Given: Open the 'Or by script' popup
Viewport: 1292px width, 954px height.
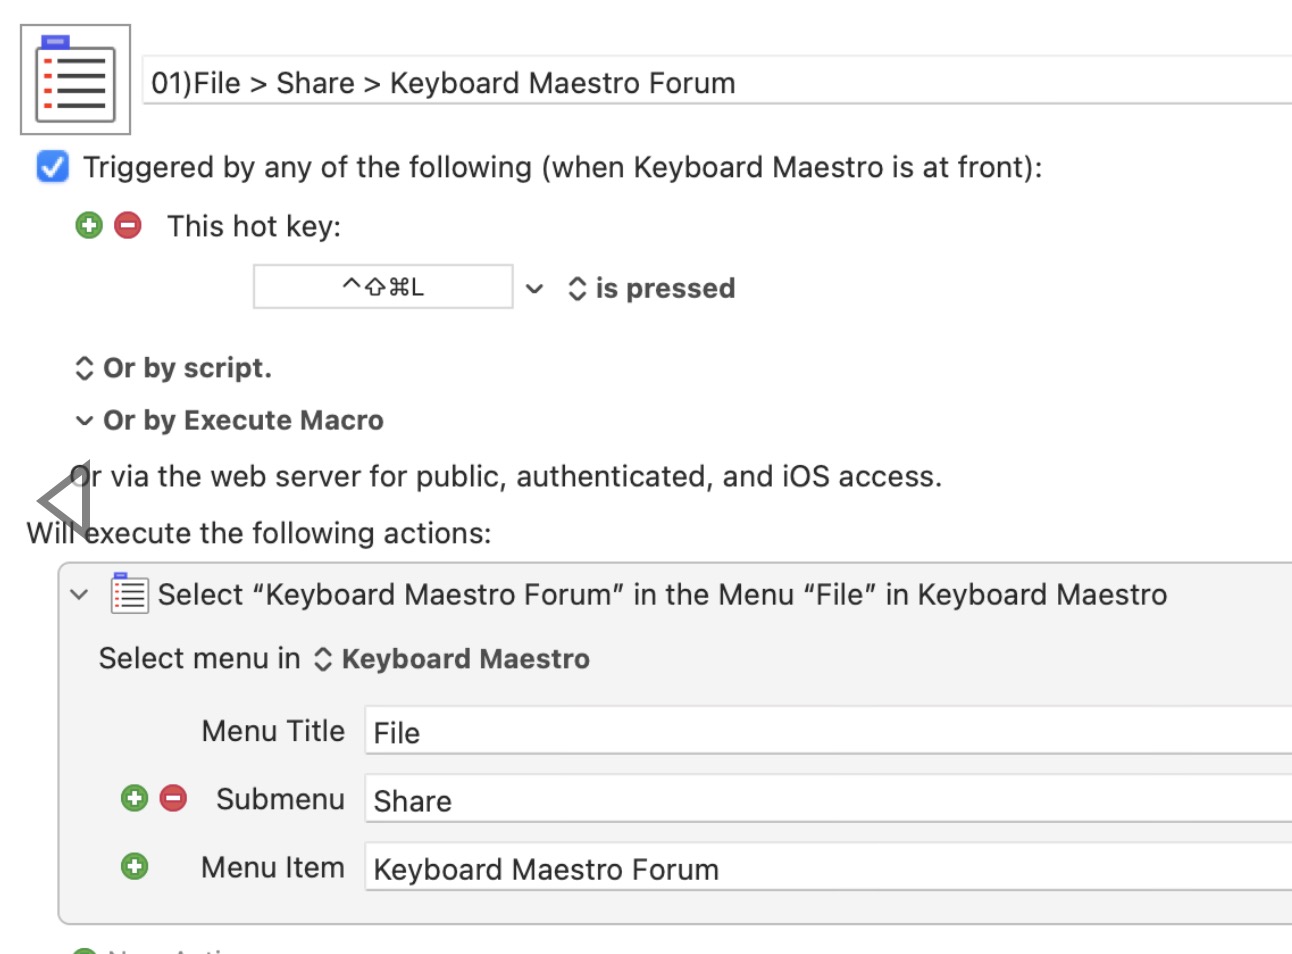Looking at the screenshot, I should click(173, 368).
